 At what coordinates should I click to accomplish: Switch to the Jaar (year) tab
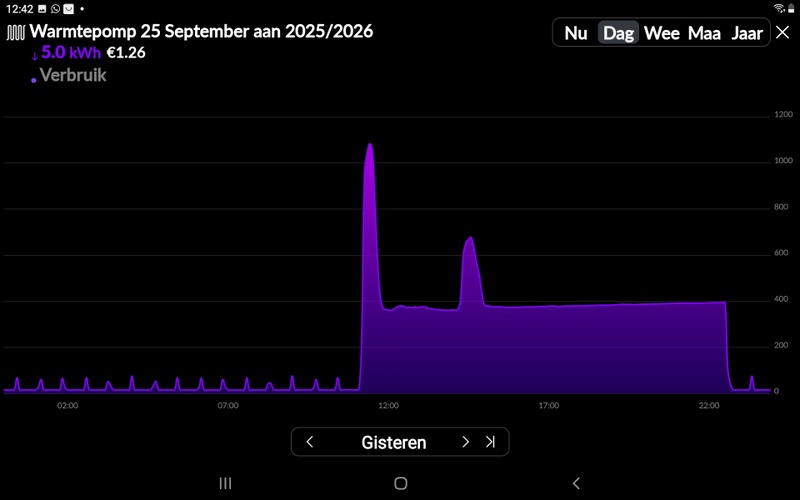coord(747,33)
